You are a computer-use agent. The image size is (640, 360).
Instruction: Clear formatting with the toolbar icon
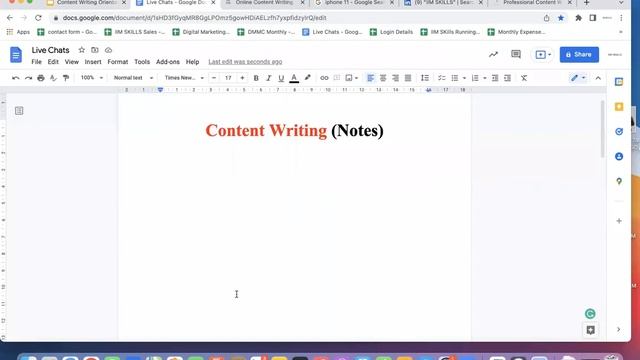point(524,78)
